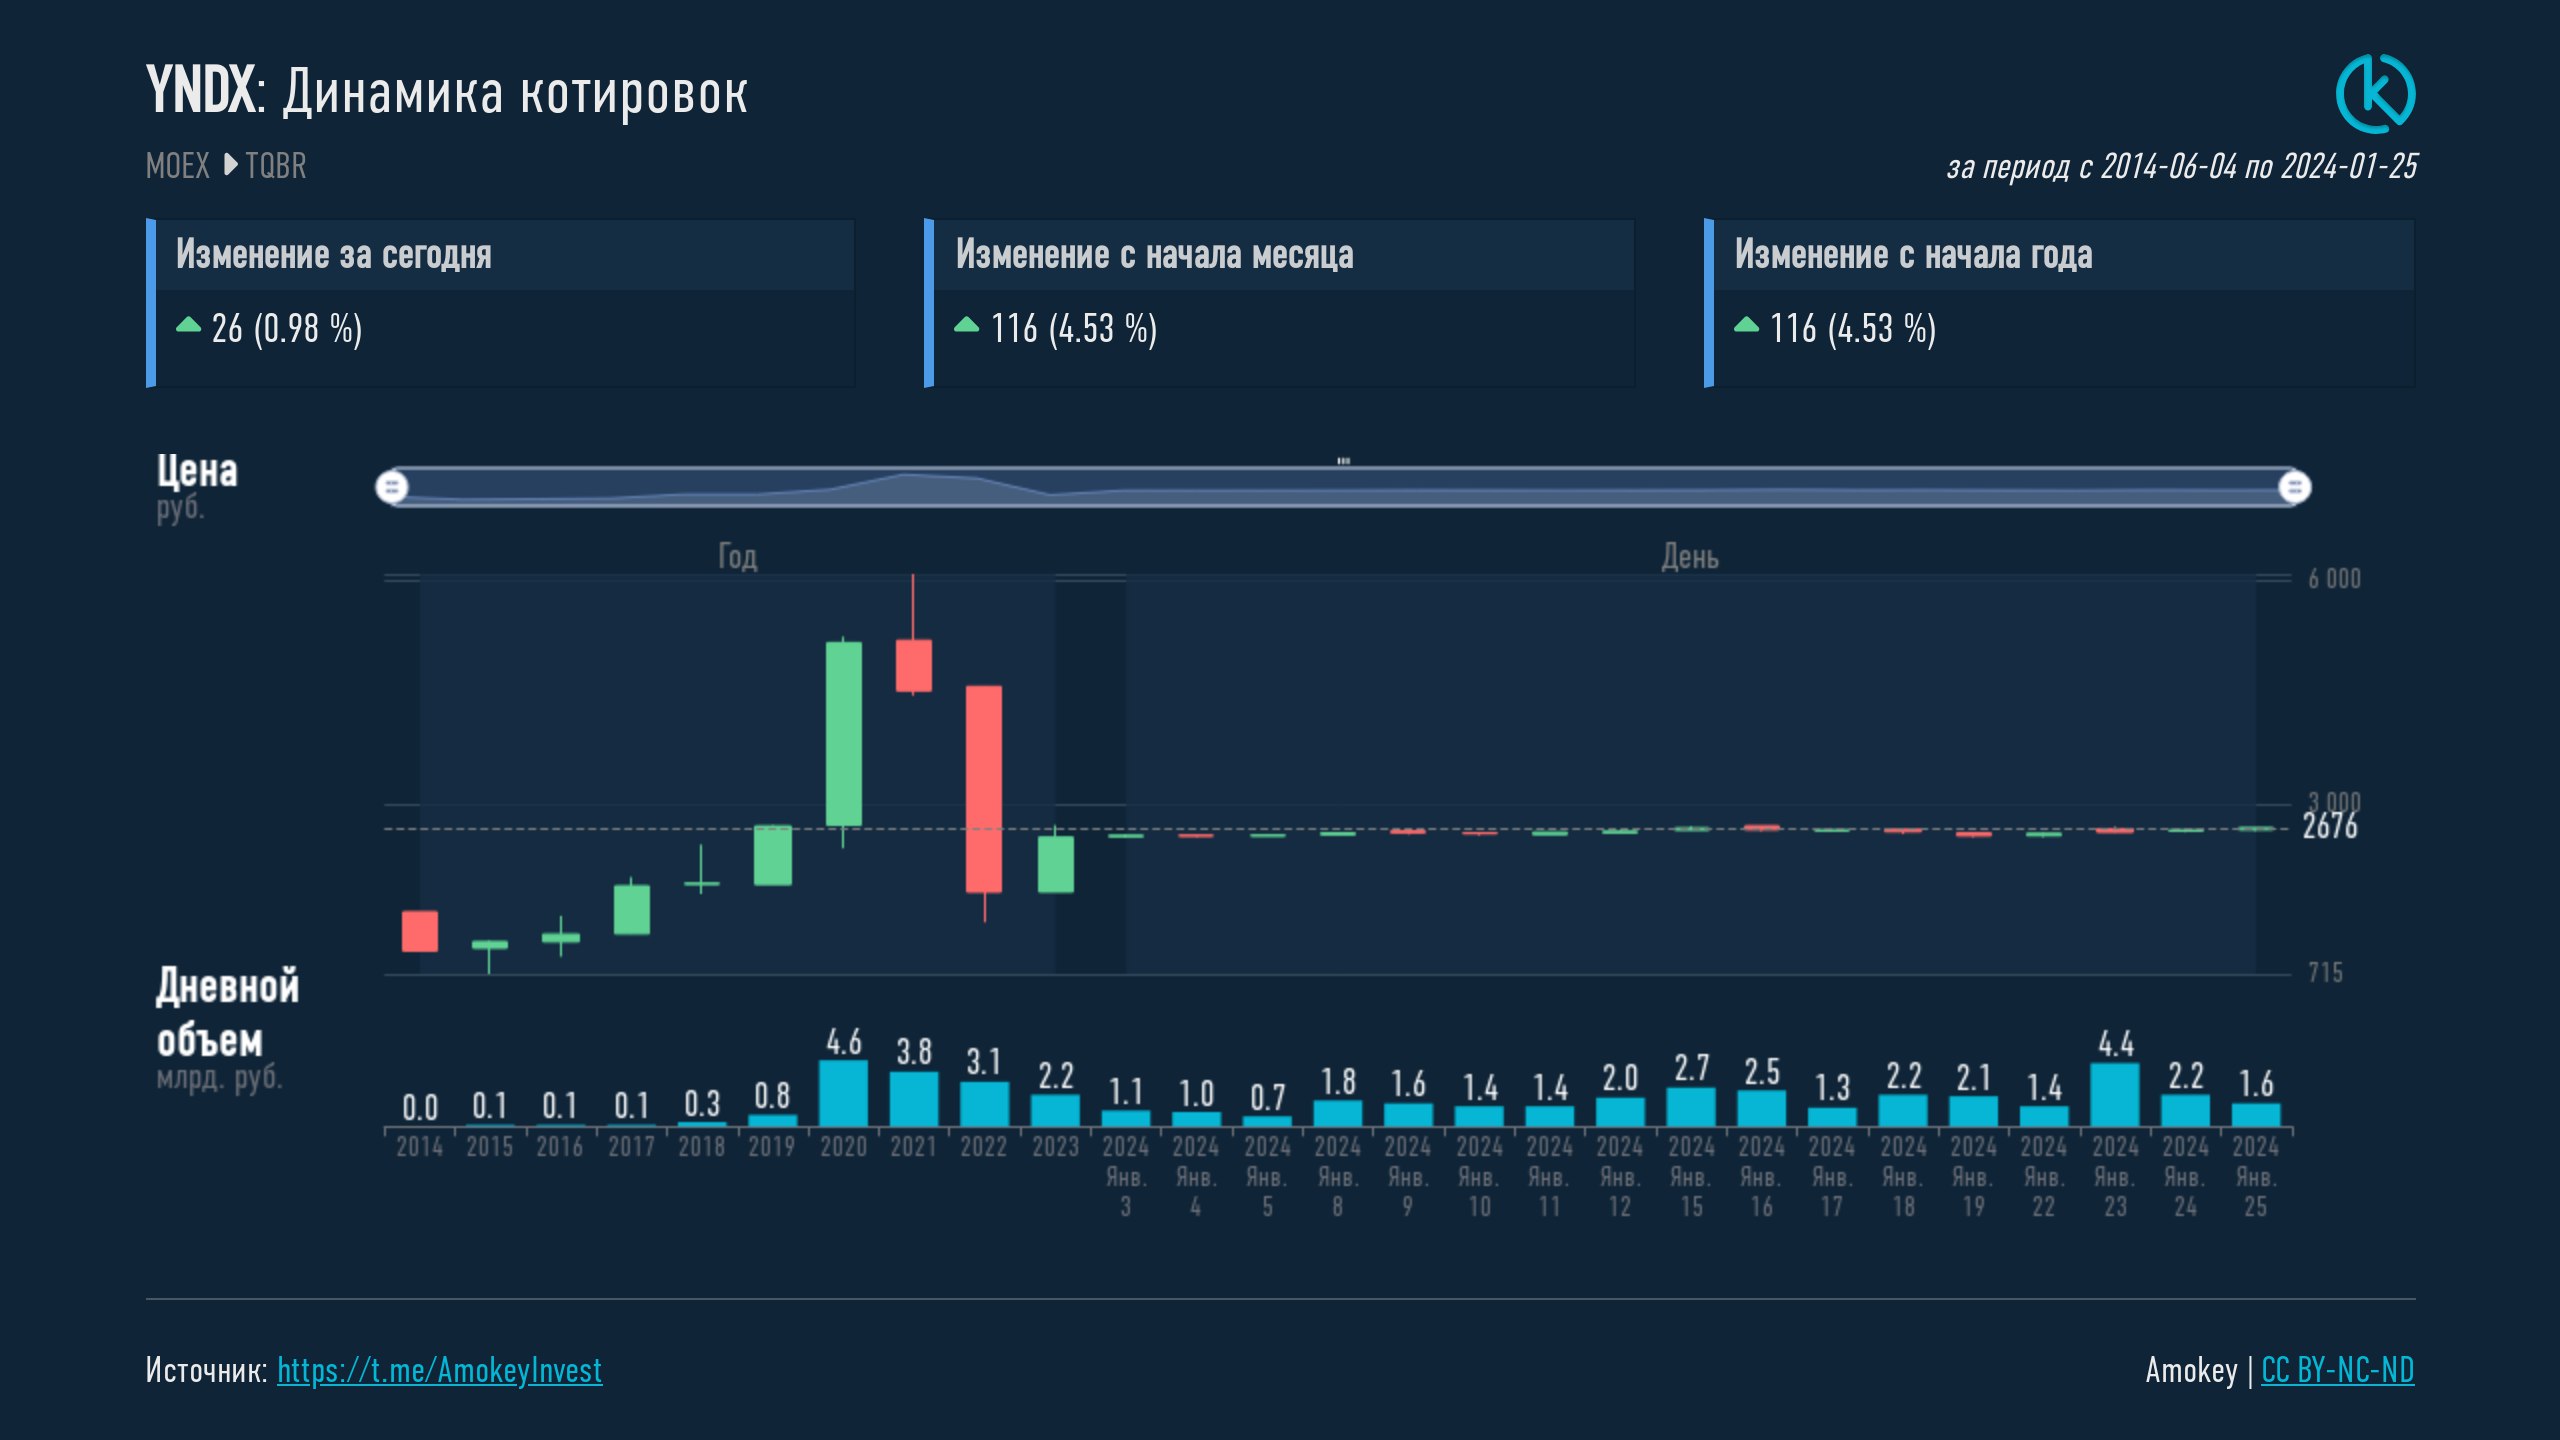Open the CC BY-NC-ND license link
This screenshot has height=1440, width=2560.
point(2337,1370)
